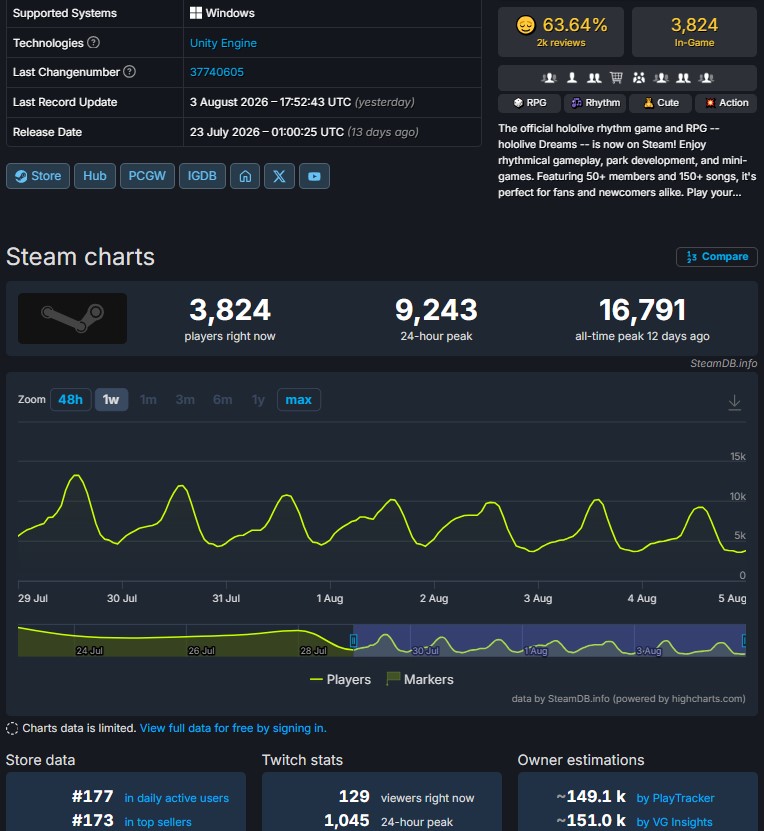This screenshot has width=764, height=831.
Task: Click the 3,824 In-Game counter box
Action: (x=694, y=32)
